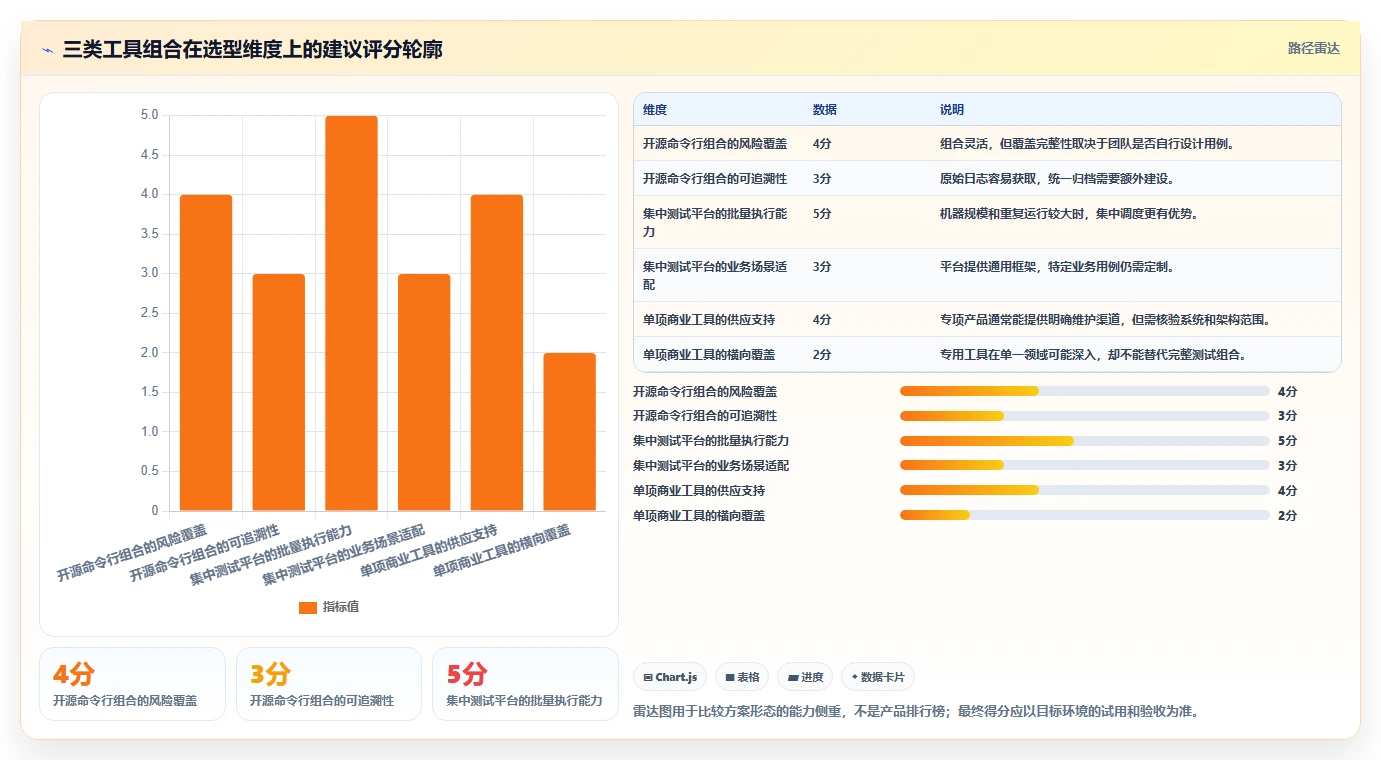Click the progress bar for 集中测试平台的业务场景适配
The image size is (1381, 760).
point(1085,465)
